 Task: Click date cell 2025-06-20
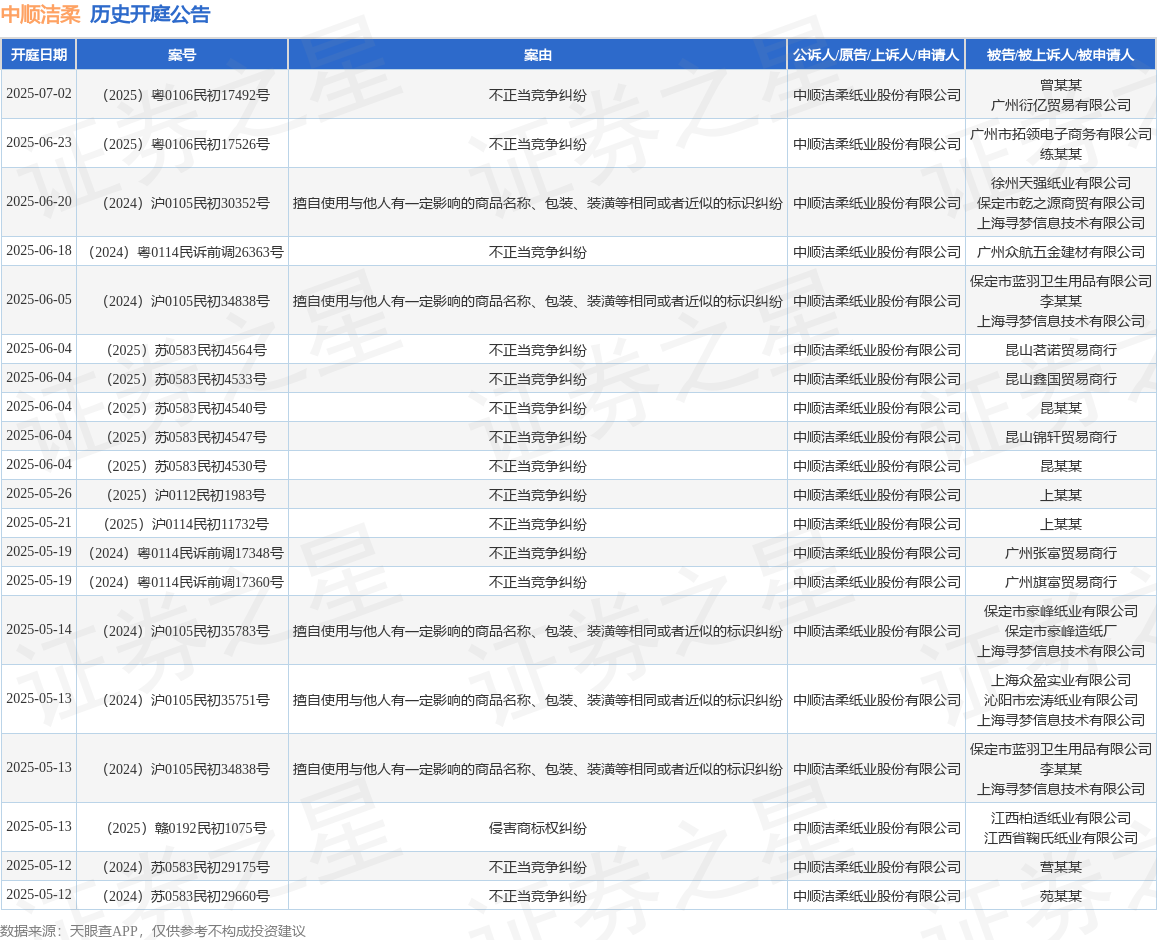(x=39, y=201)
